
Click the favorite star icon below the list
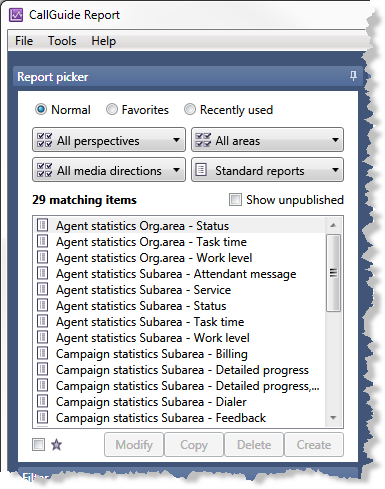pos(56,445)
